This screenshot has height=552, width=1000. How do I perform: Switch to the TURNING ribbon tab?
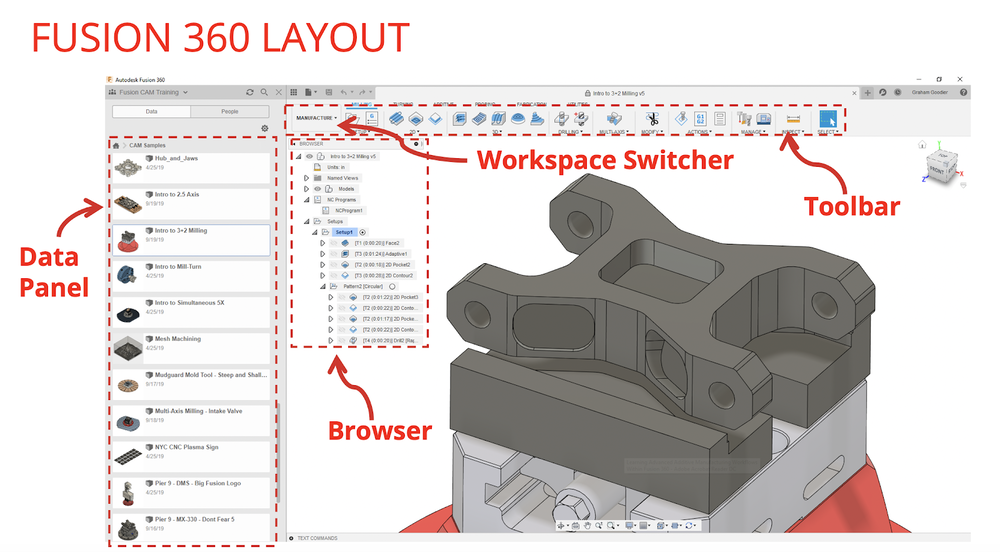pos(403,104)
